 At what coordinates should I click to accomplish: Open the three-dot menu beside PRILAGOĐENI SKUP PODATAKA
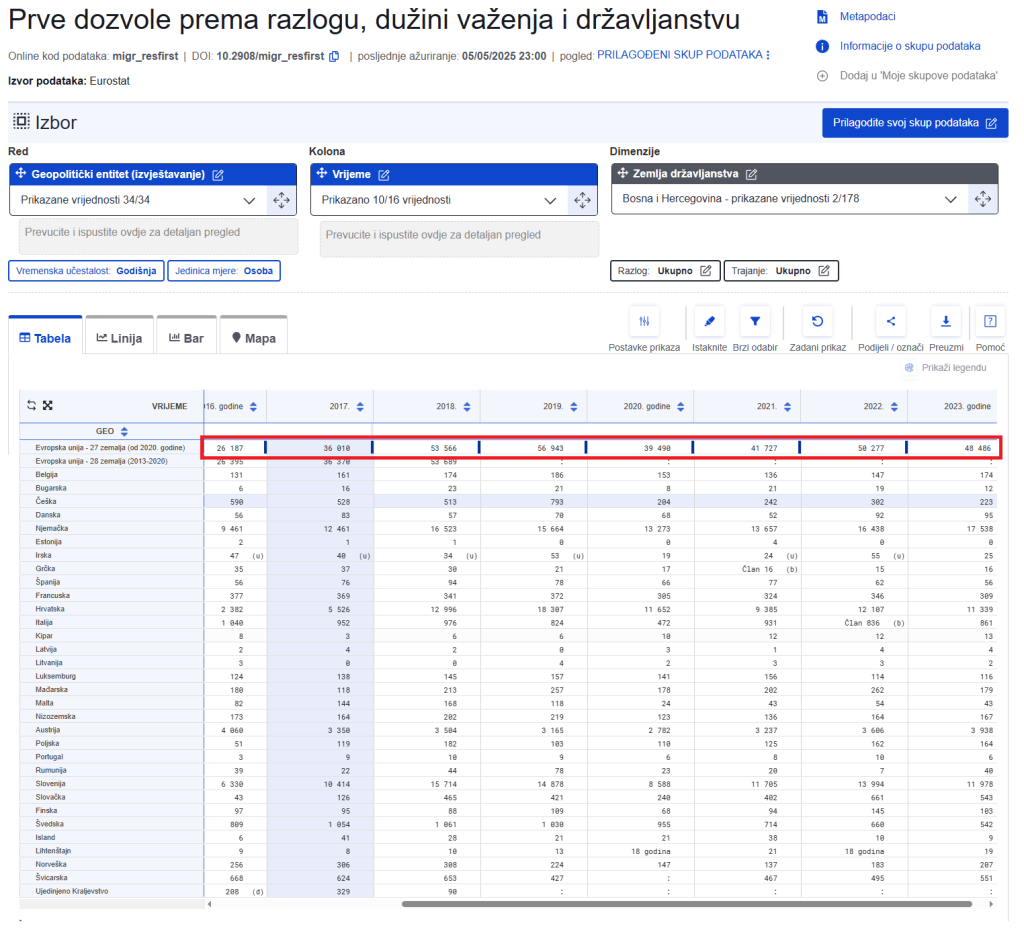[x=768, y=56]
